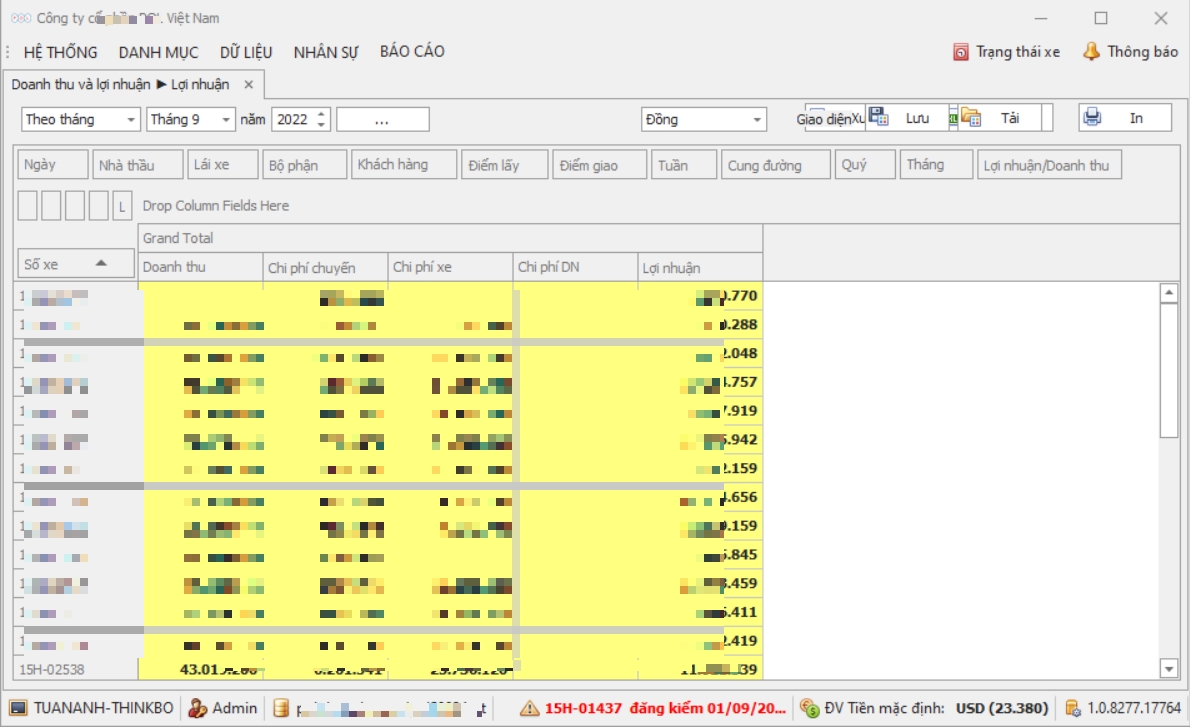The width and height of the screenshot is (1190, 727).
Task: Click the currency coins icon in status bar
Action: click(x=810, y=708)
